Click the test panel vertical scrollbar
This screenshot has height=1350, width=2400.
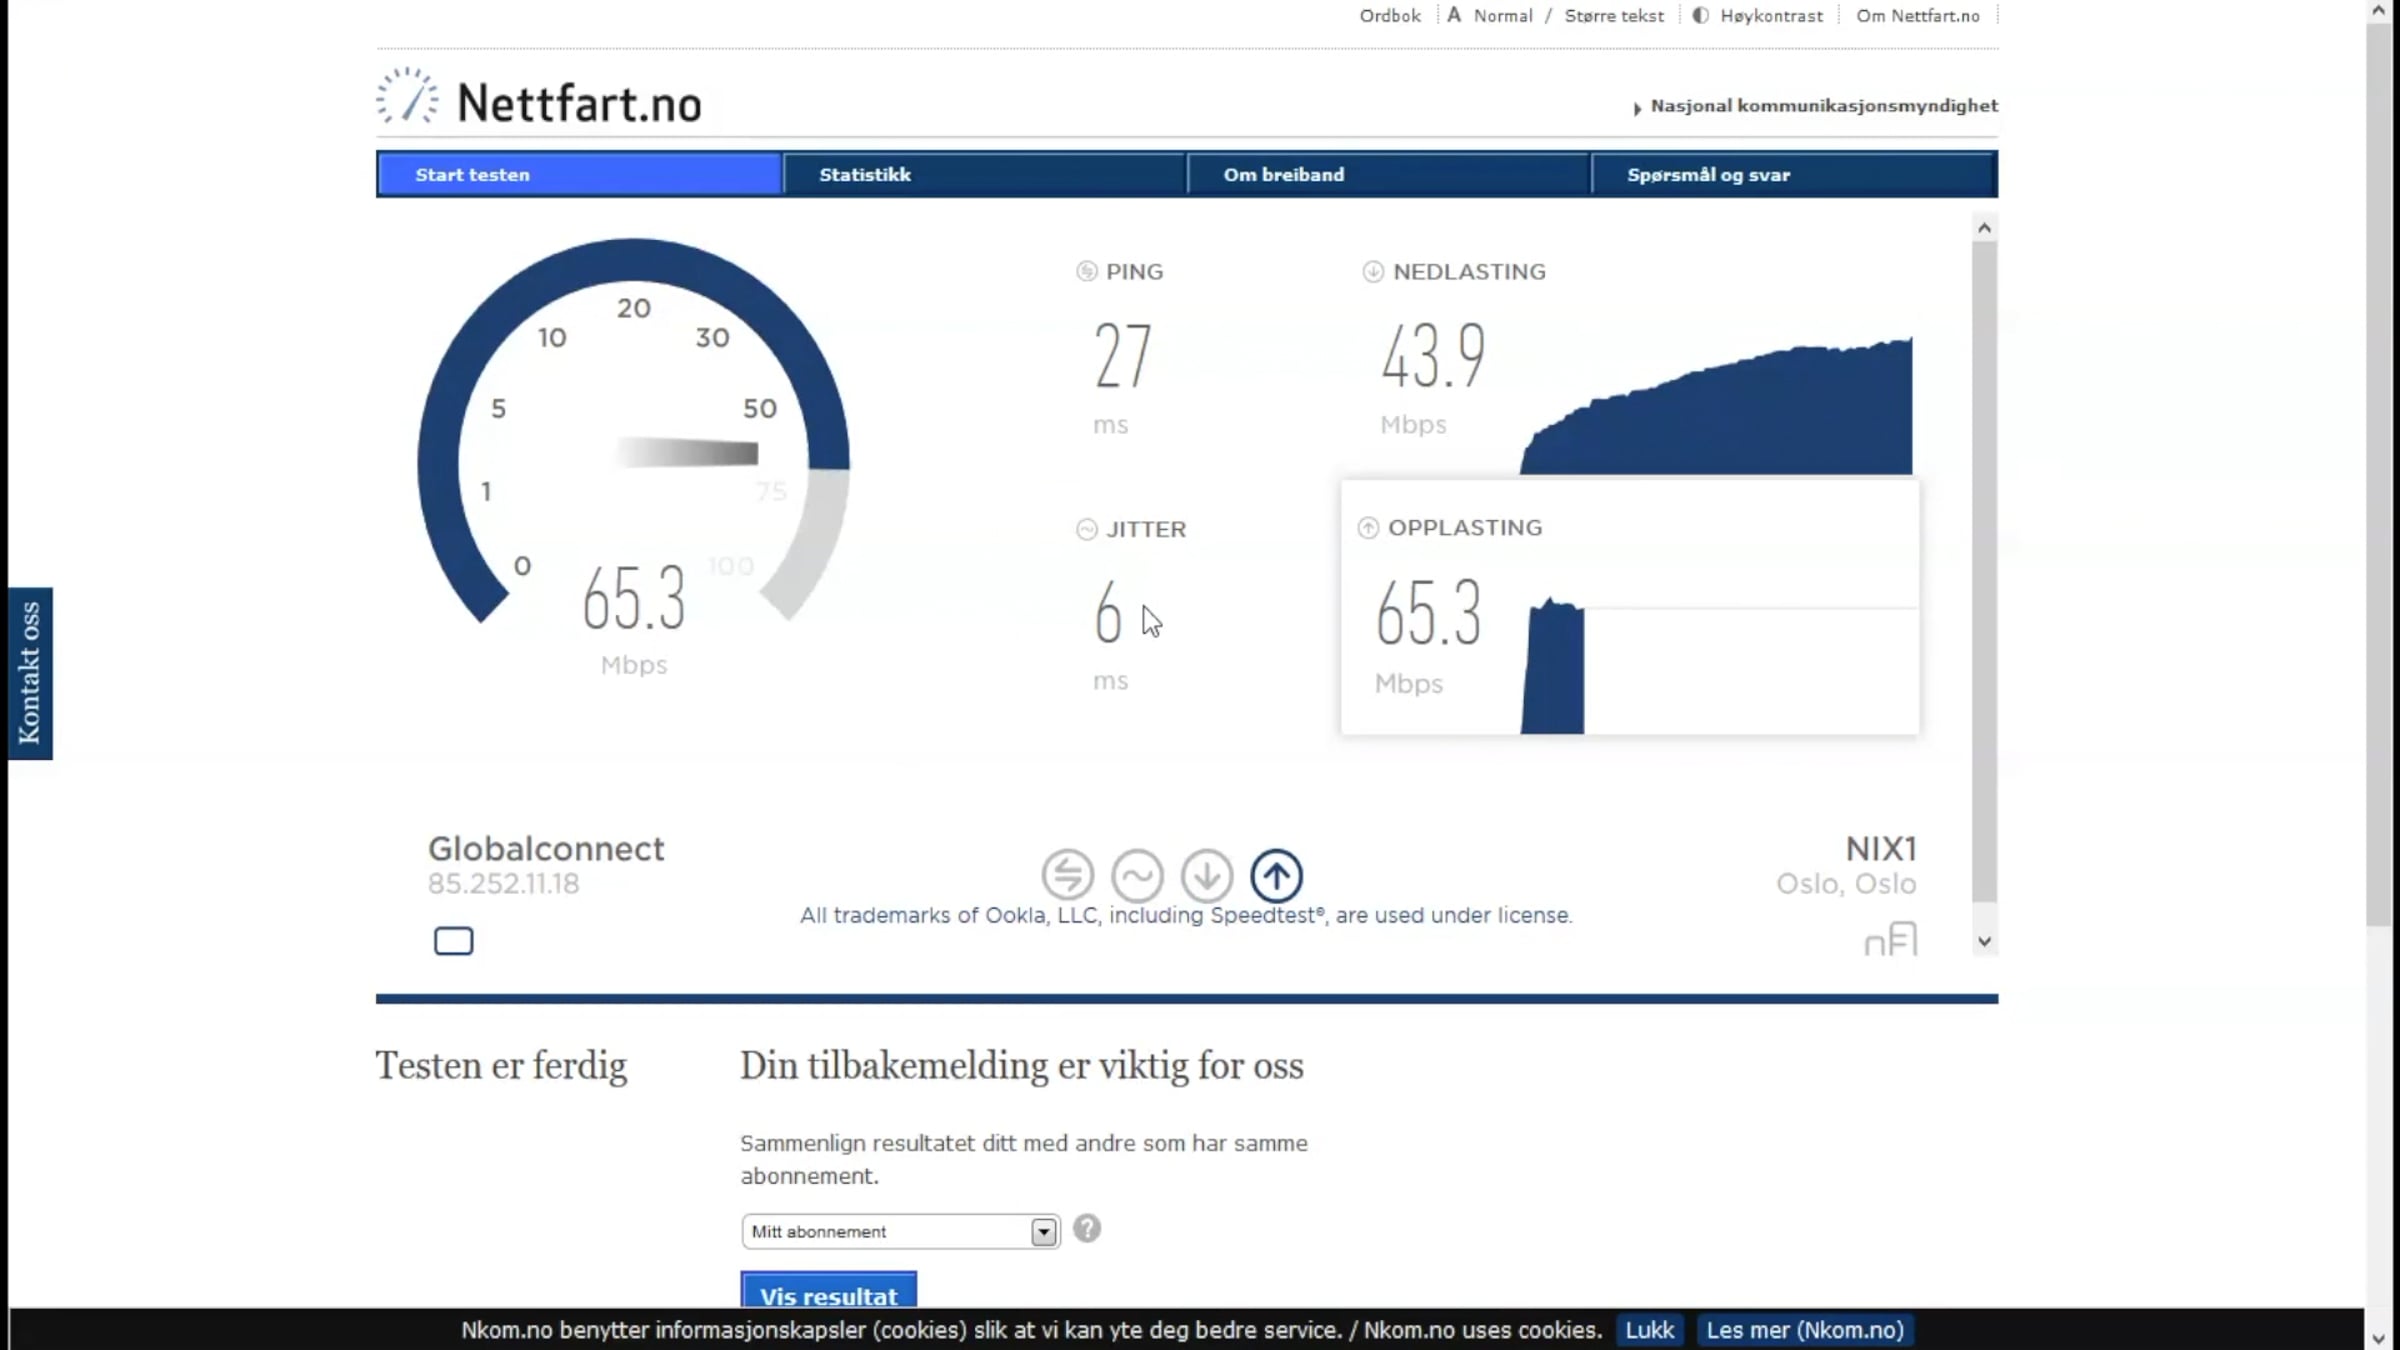click(x=1985, y=570)
